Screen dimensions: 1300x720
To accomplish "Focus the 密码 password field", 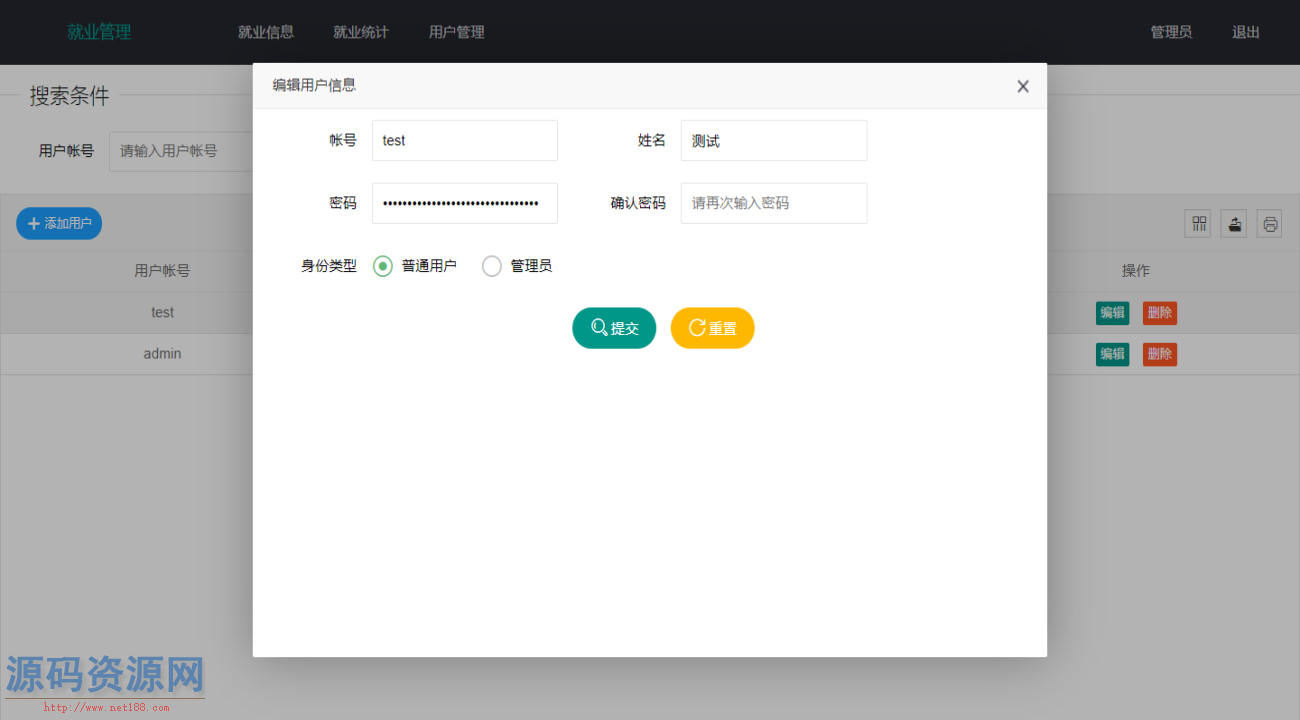I will tap(465, 203).
